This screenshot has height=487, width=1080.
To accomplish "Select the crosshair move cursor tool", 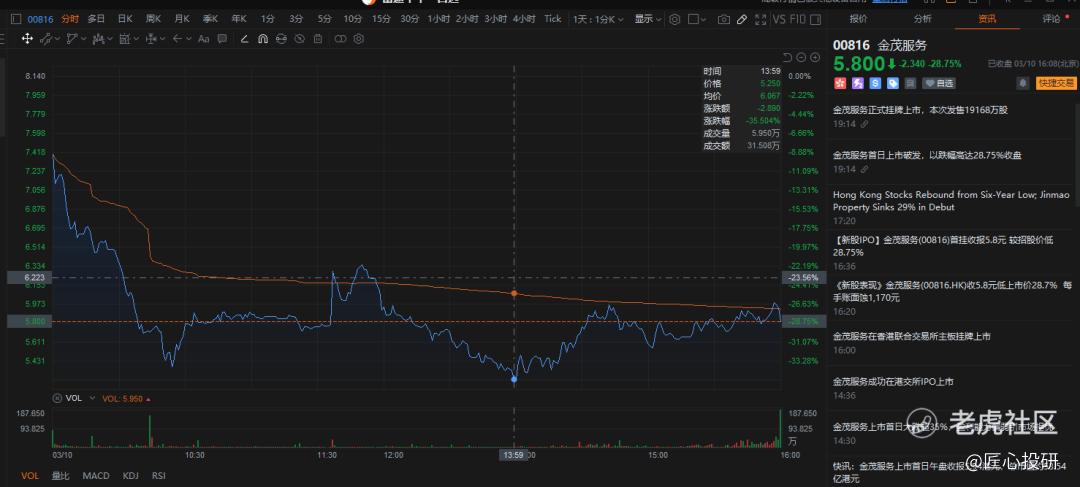I will pos(27,39).
